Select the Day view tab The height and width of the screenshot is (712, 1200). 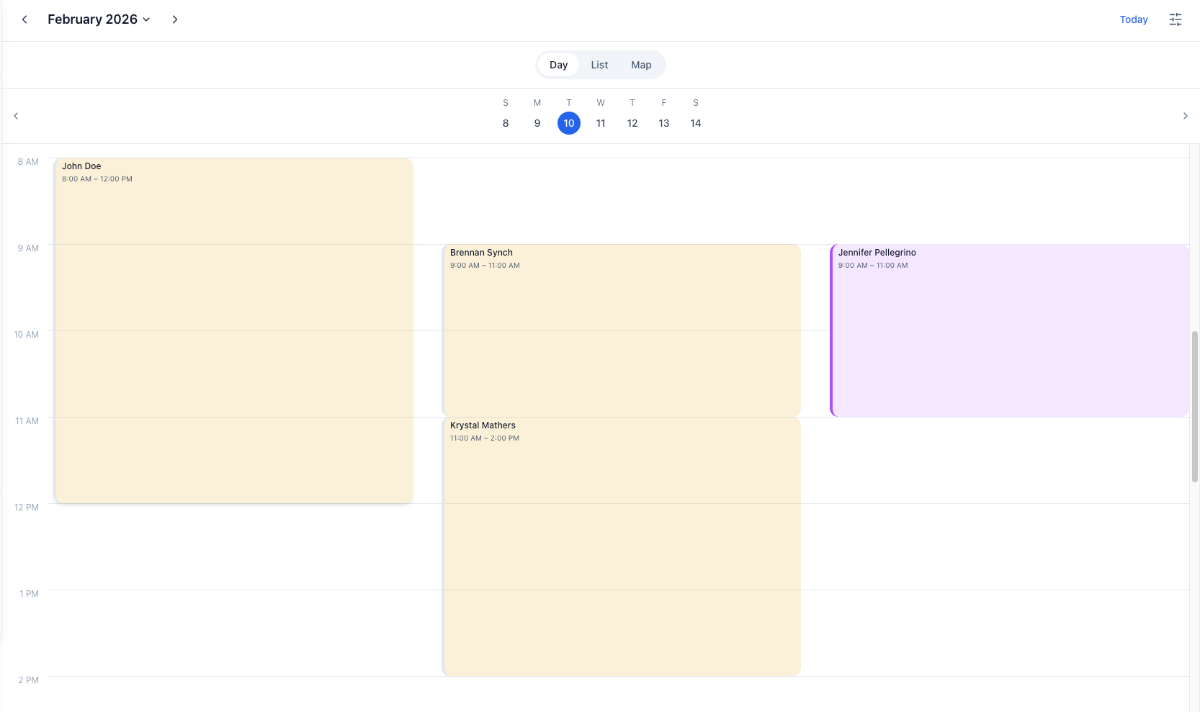coord(558,64)
